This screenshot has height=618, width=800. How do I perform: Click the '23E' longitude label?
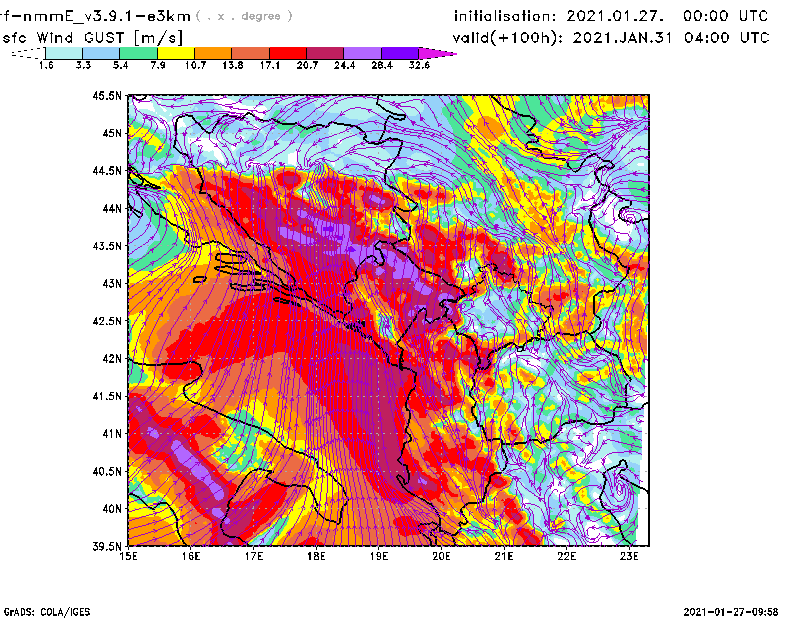629,556
